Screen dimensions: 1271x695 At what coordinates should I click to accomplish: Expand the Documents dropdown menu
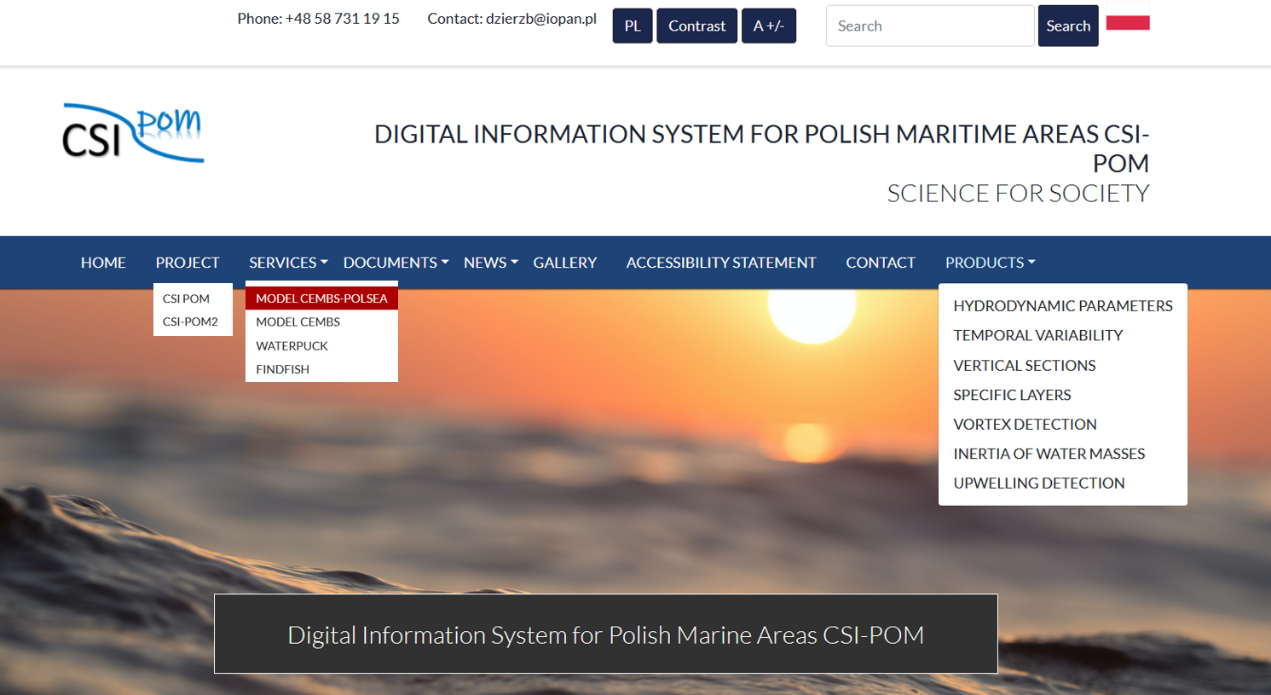[395, 263]
